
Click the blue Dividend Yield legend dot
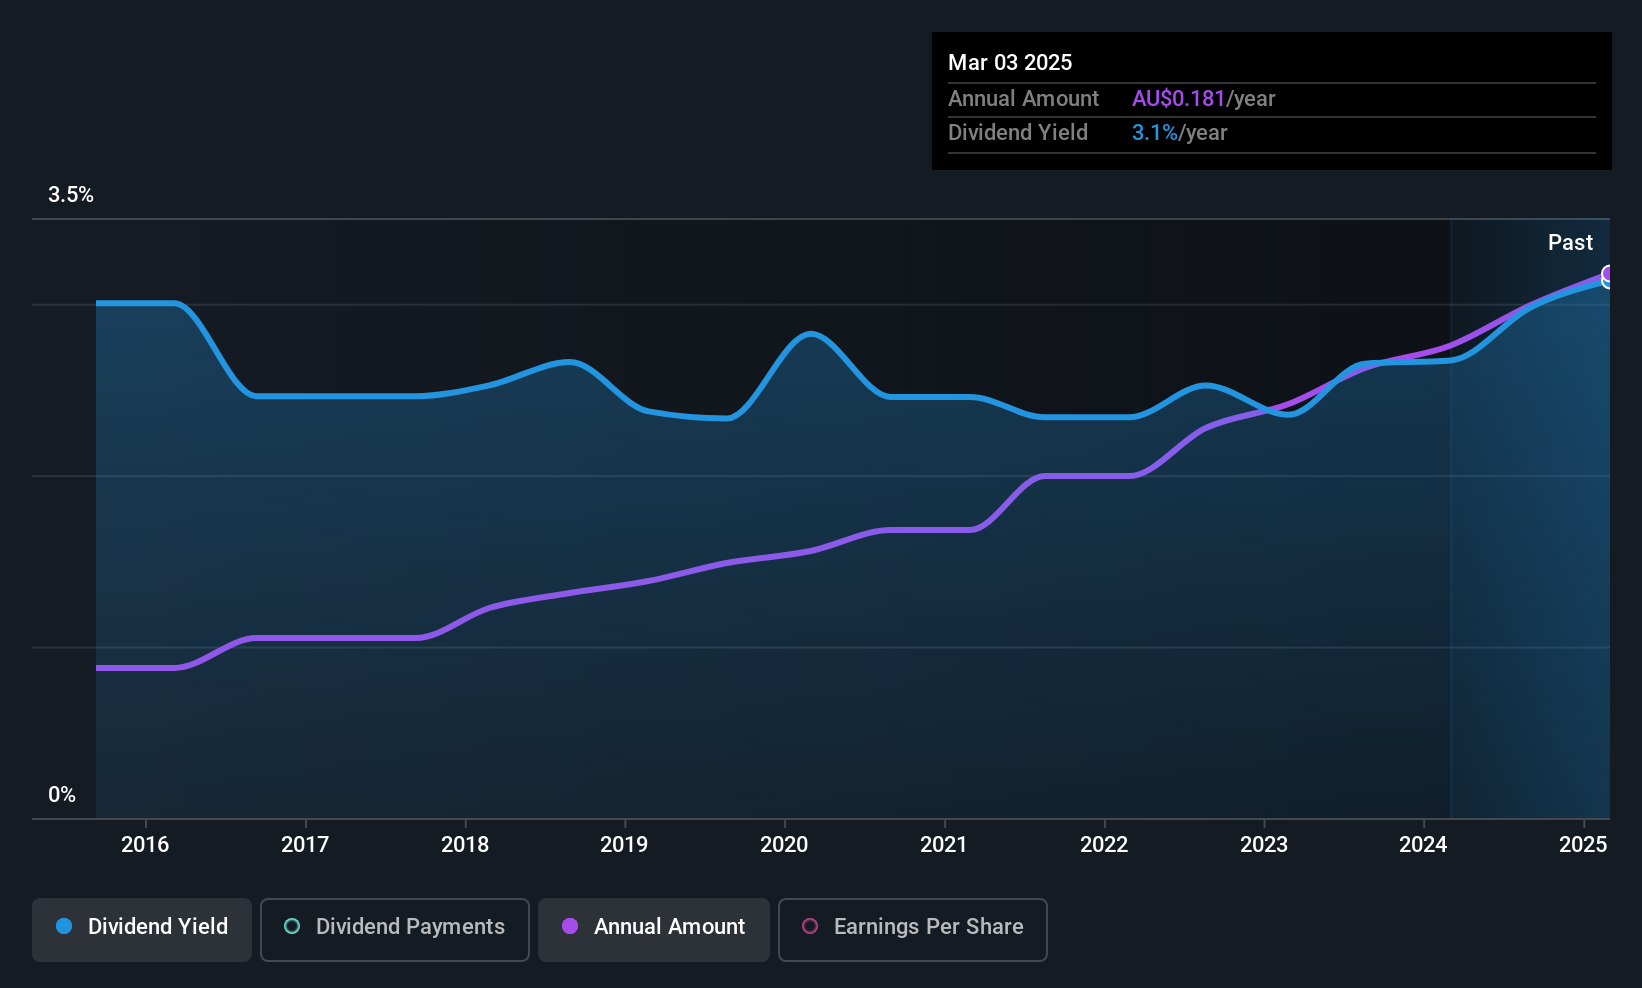[x=64, y=927]
